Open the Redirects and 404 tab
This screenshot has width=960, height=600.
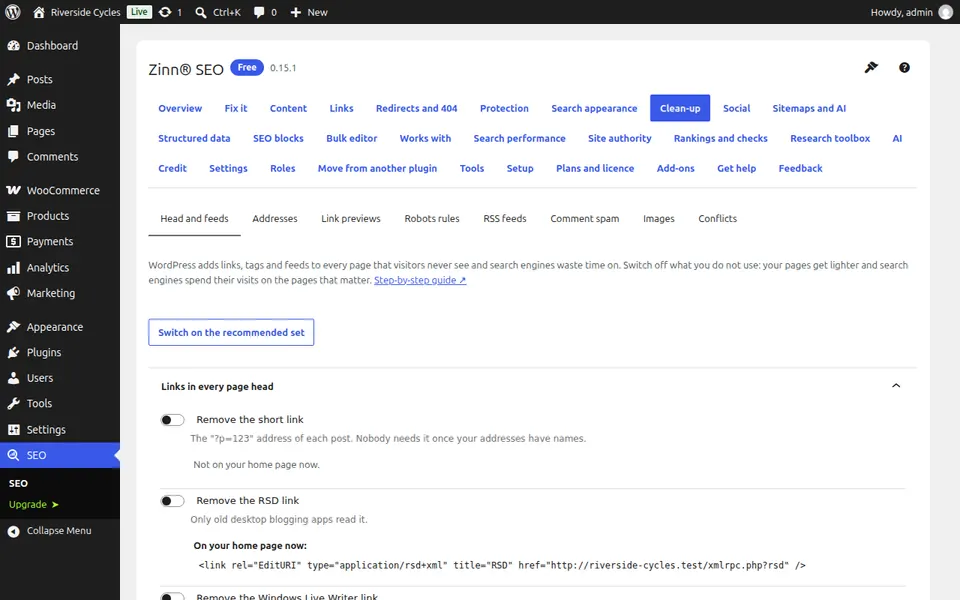point(416,108)
